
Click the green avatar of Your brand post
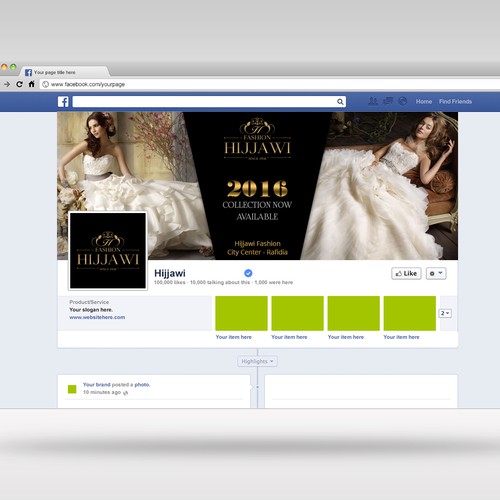72,389
